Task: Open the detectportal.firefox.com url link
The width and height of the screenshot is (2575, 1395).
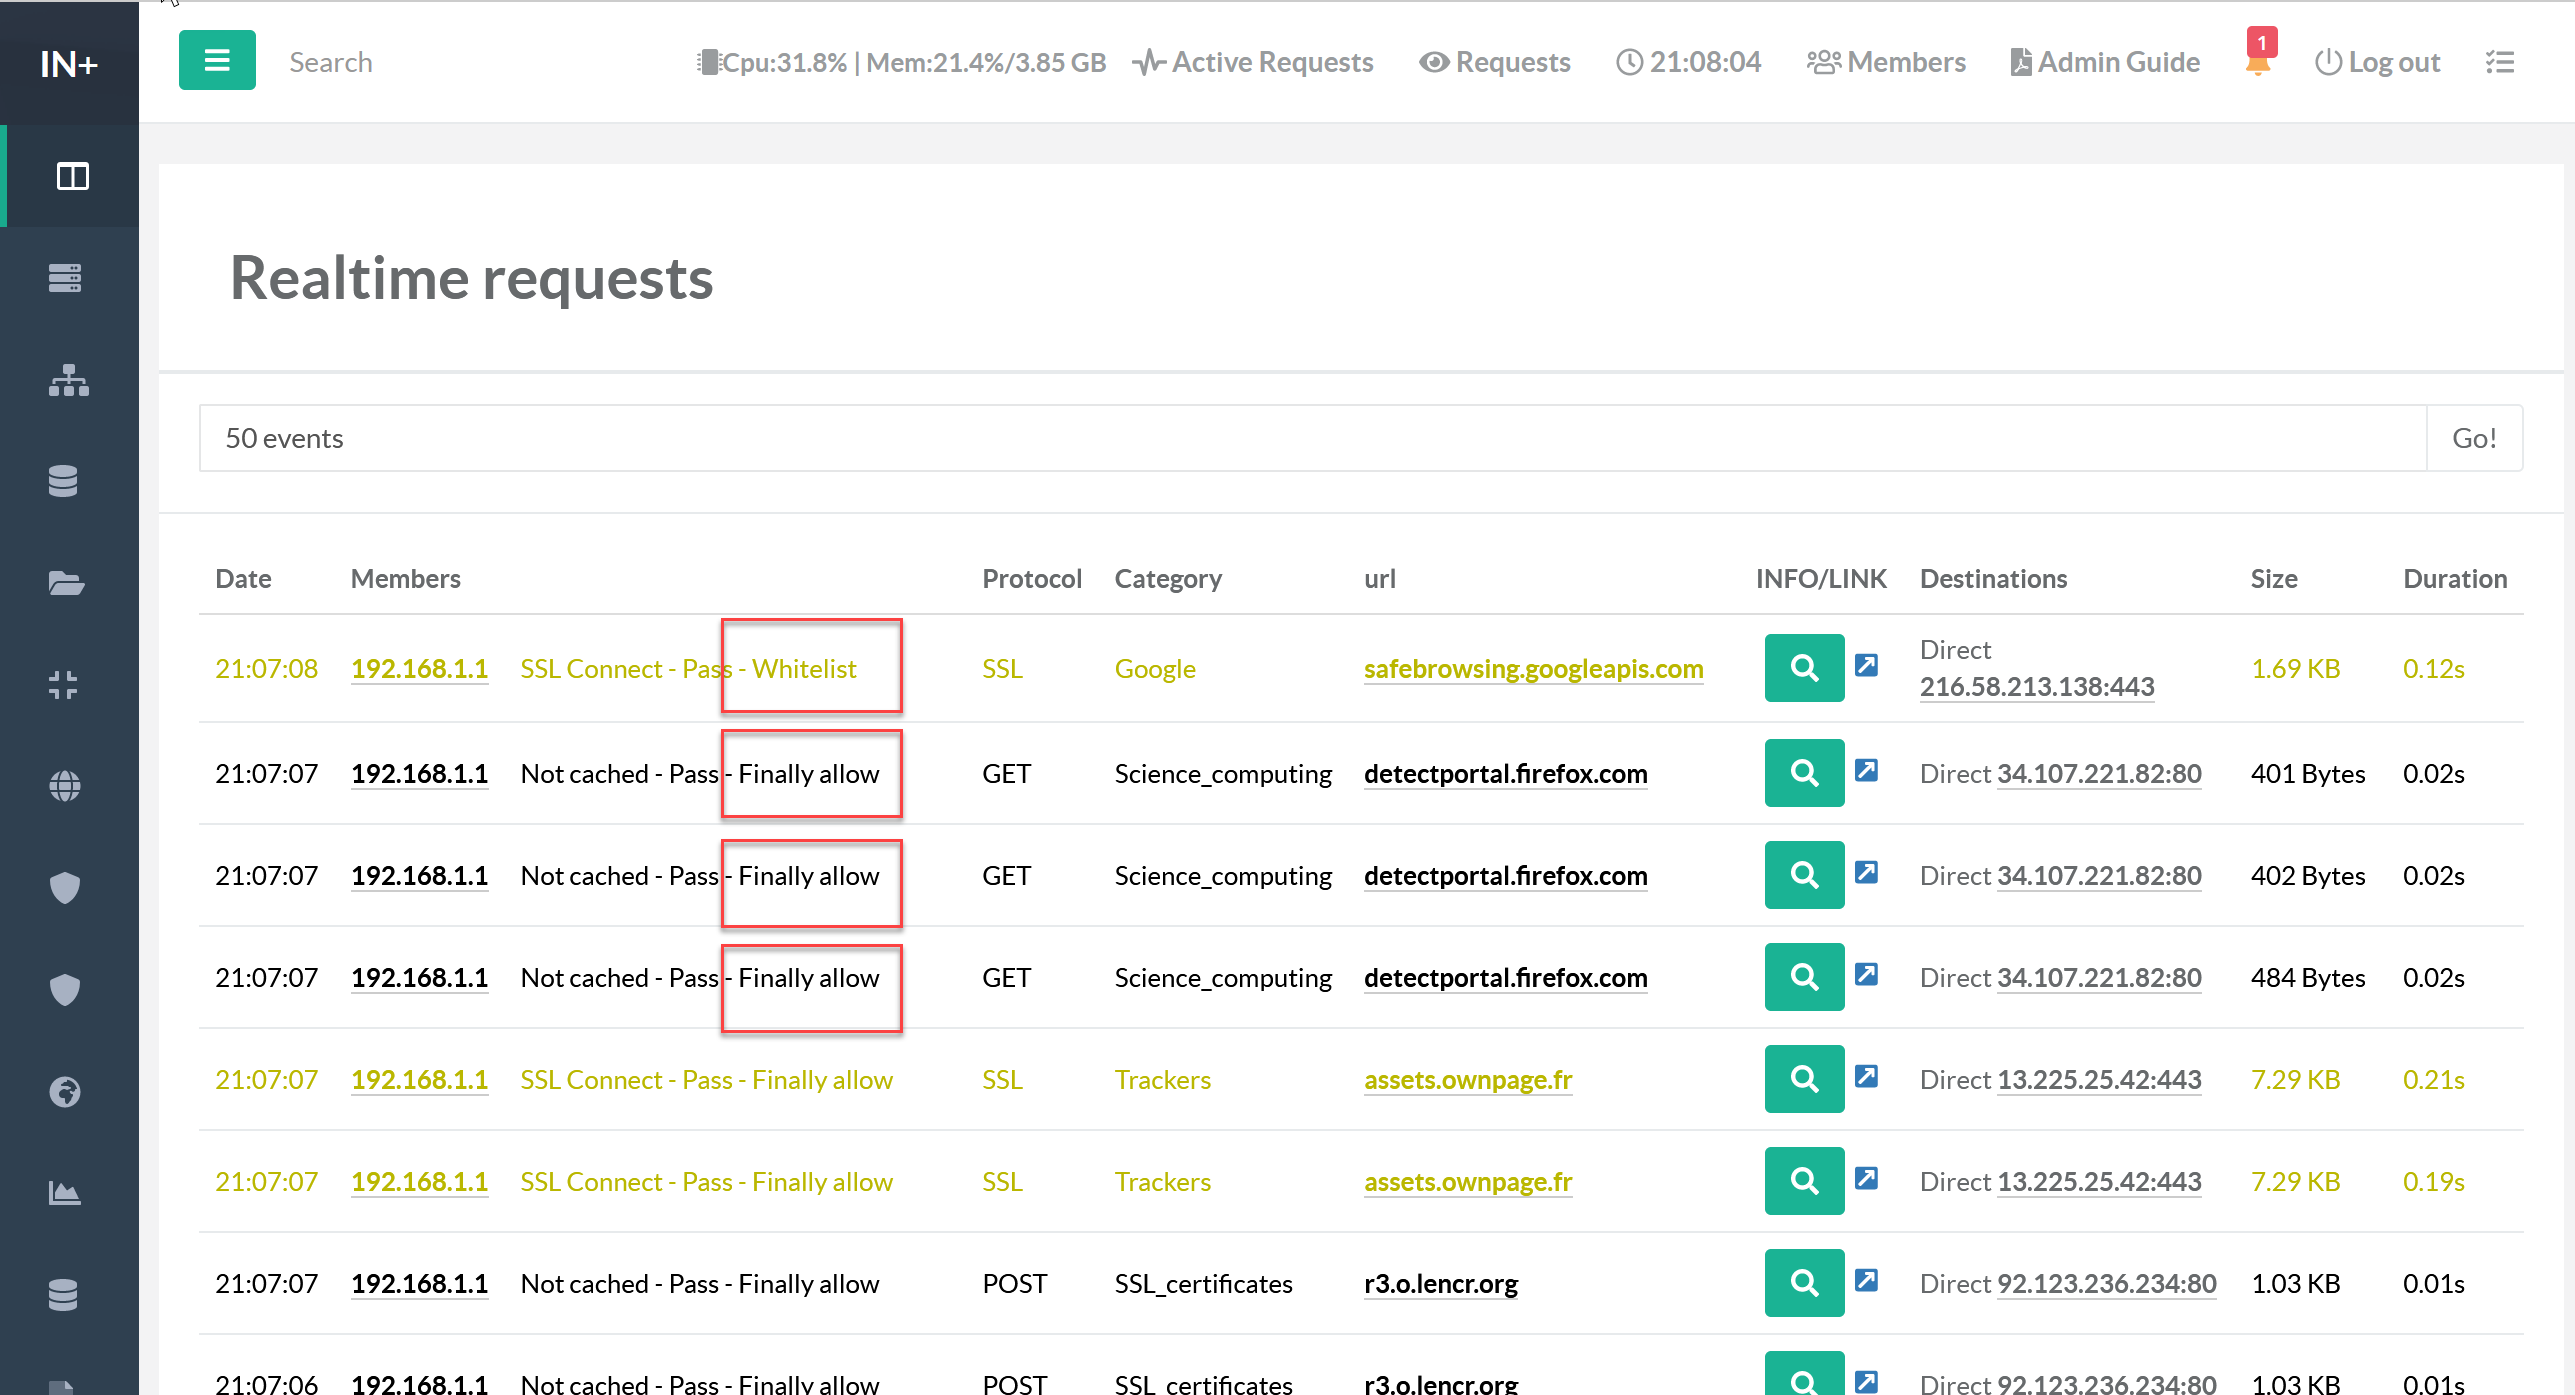Action: point(1505,774)
